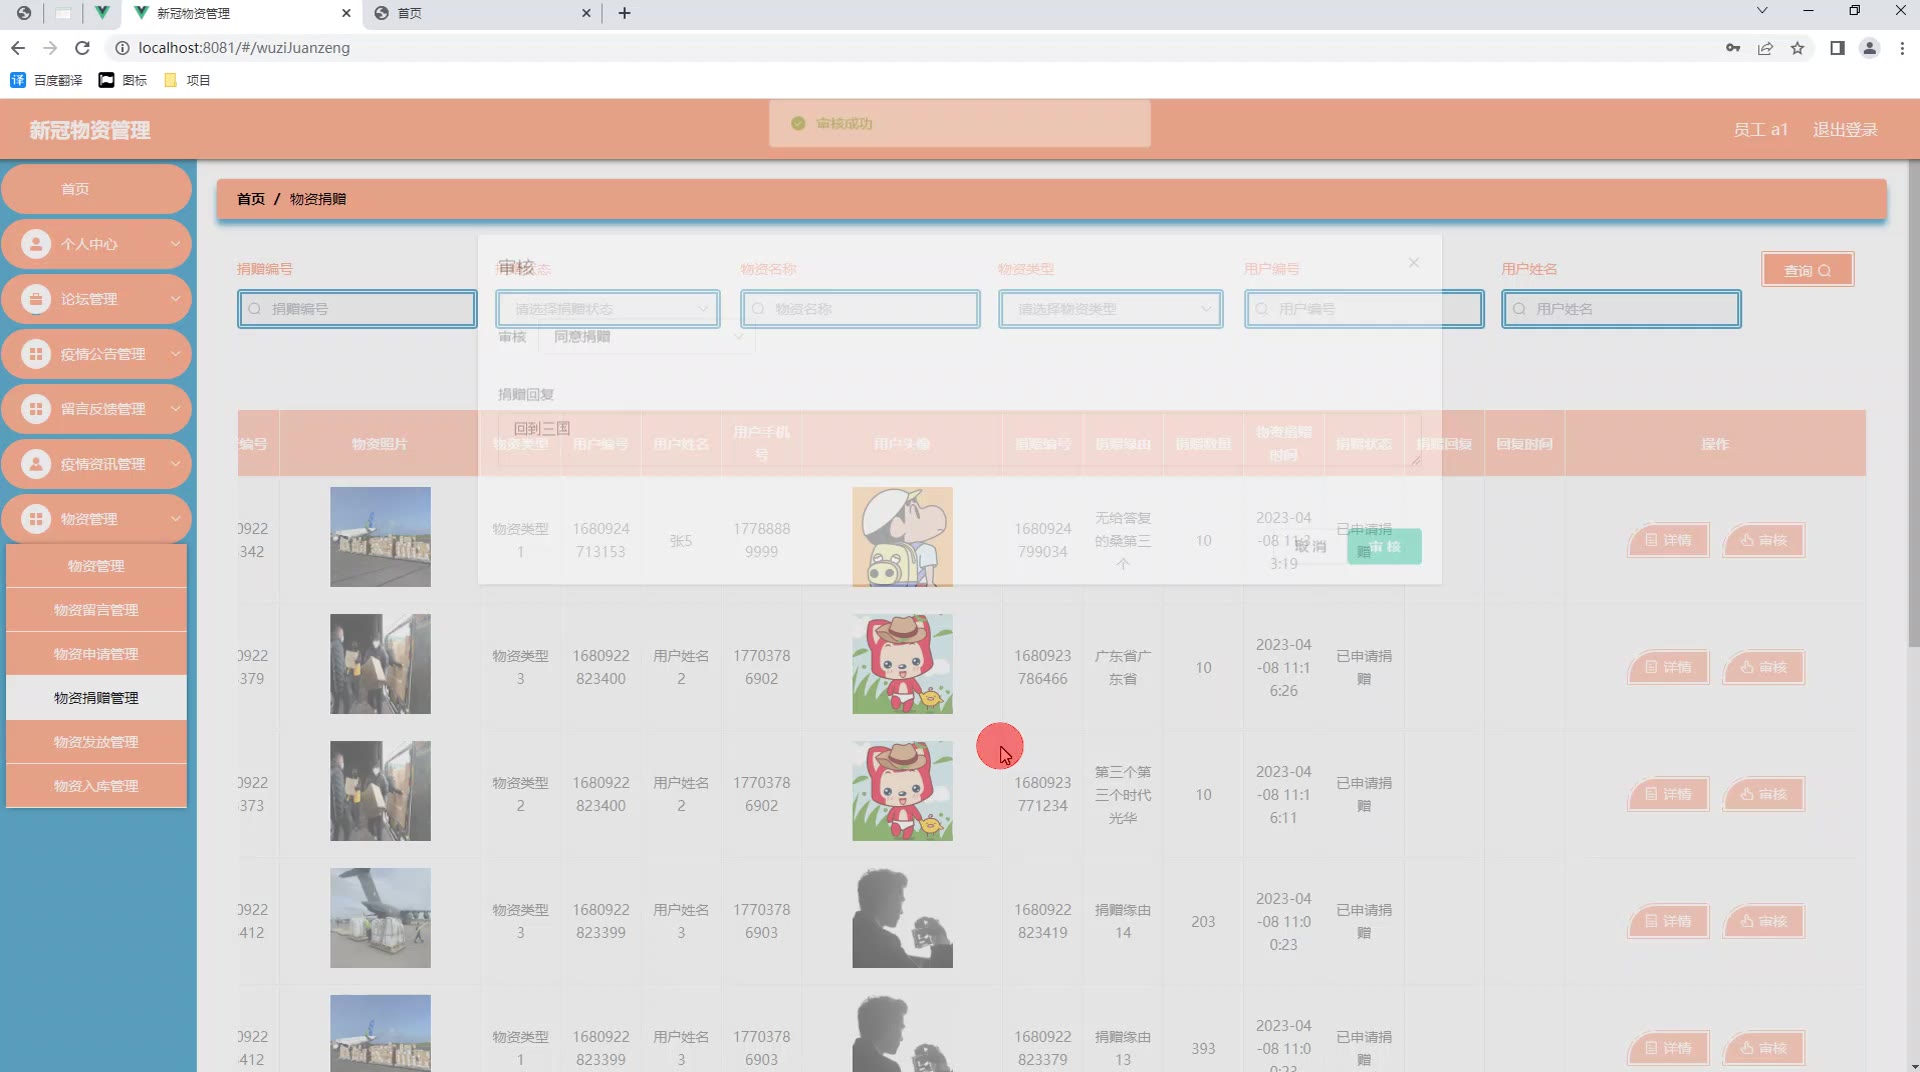Open a new browser tab
This screenshot has width=1920, height=1072.
coord(624,13)
